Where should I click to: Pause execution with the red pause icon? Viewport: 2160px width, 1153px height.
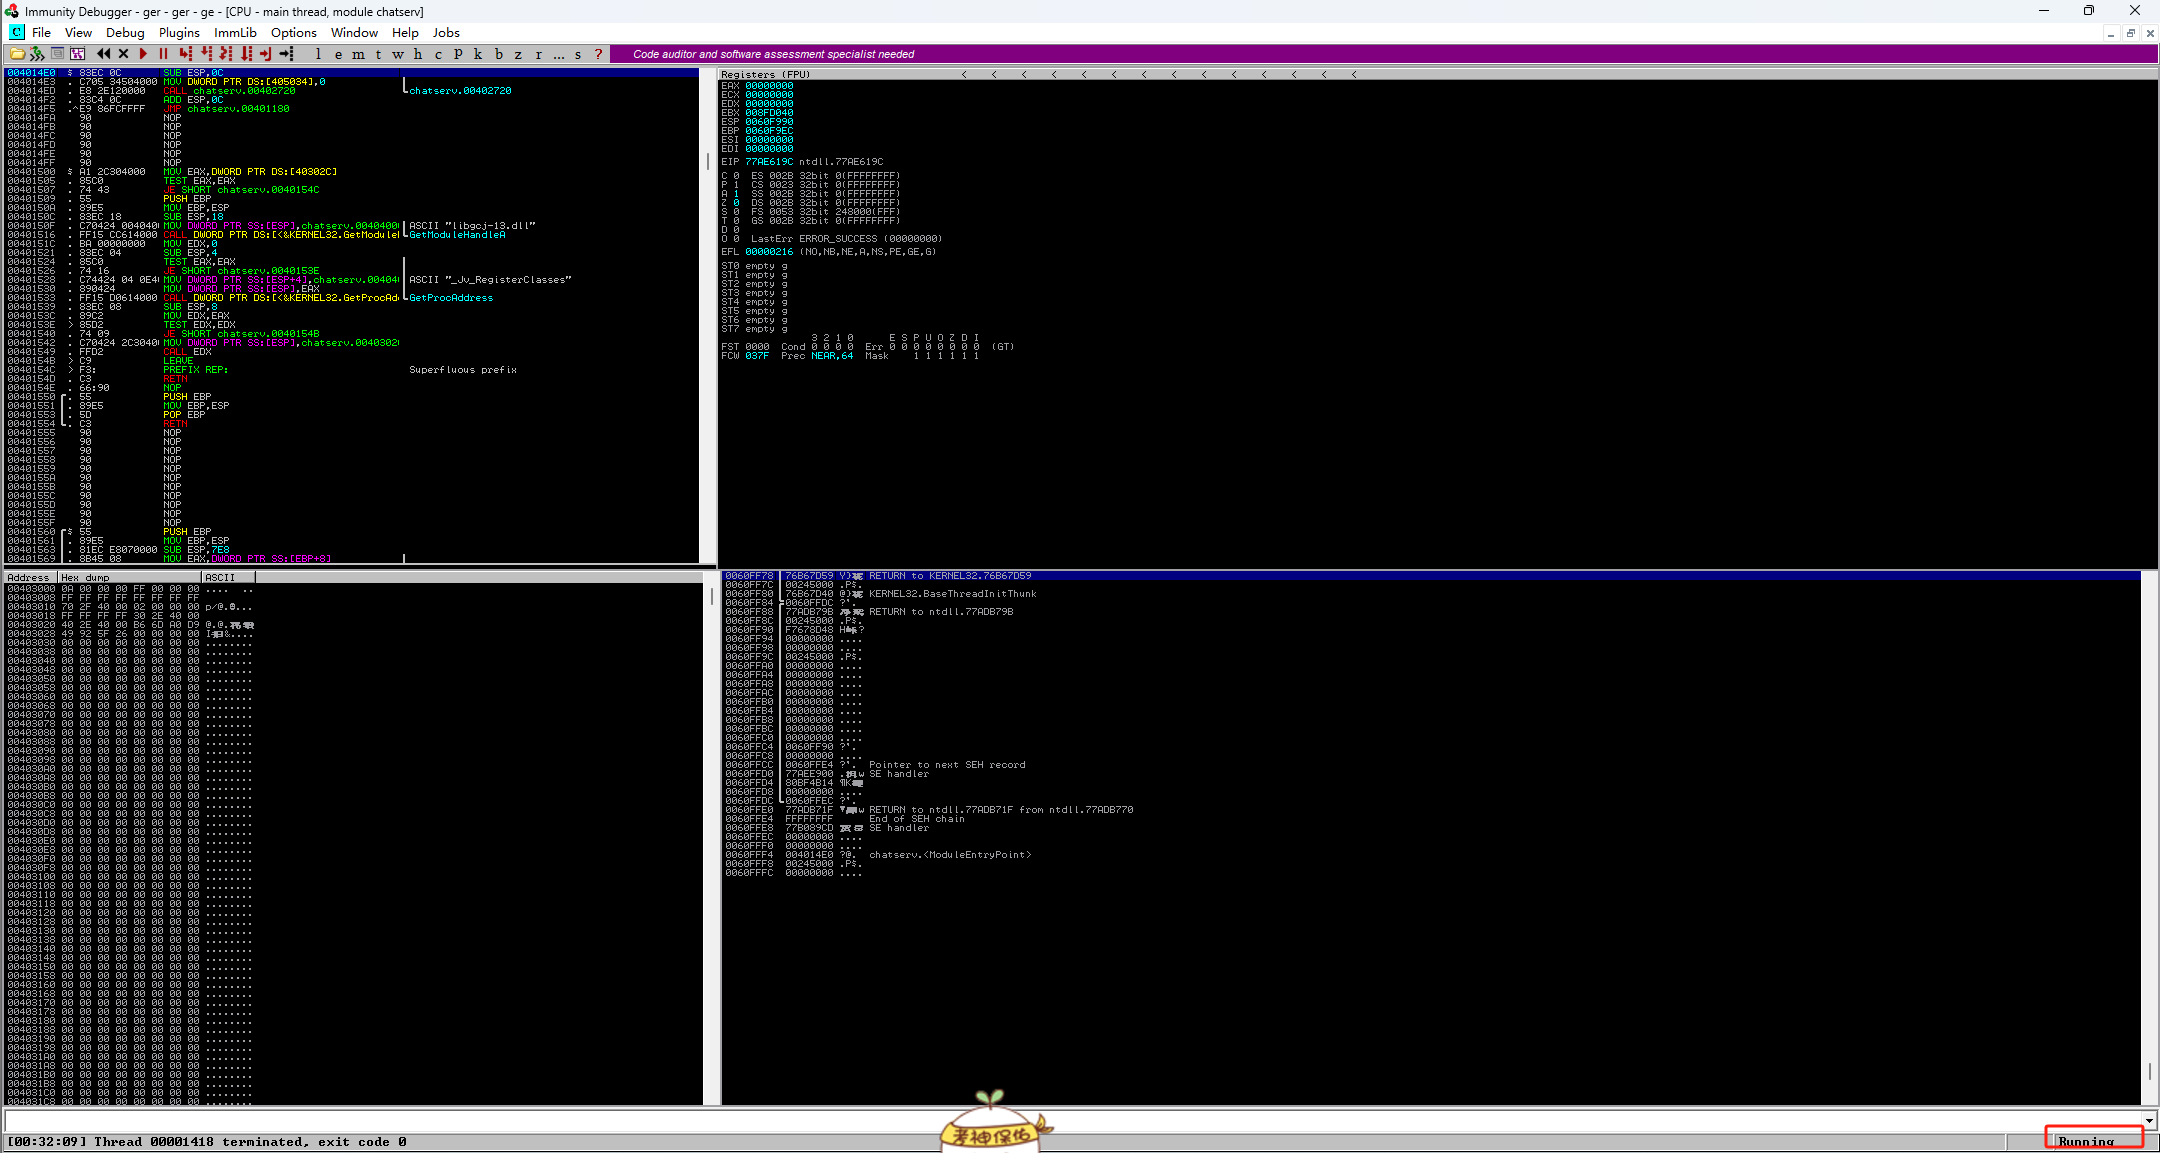tap(163, 54)
